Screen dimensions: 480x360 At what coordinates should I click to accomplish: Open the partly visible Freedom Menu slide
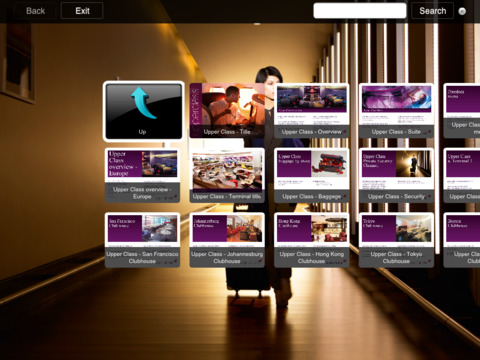(462, 110)
